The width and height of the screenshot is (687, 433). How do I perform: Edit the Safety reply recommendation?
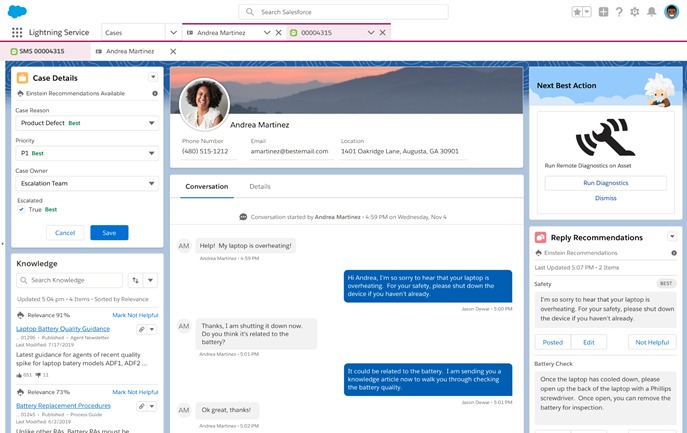(x=589, y=342)
